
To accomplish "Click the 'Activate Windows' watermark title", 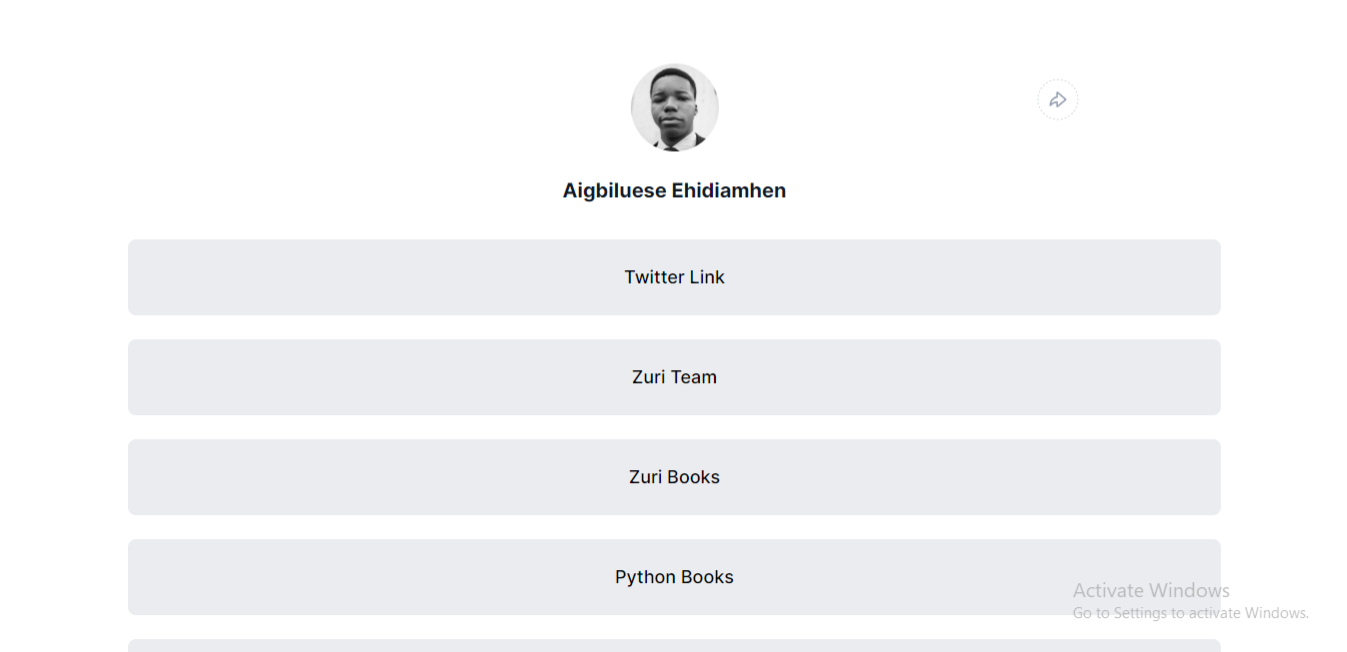I will 1151,590.
